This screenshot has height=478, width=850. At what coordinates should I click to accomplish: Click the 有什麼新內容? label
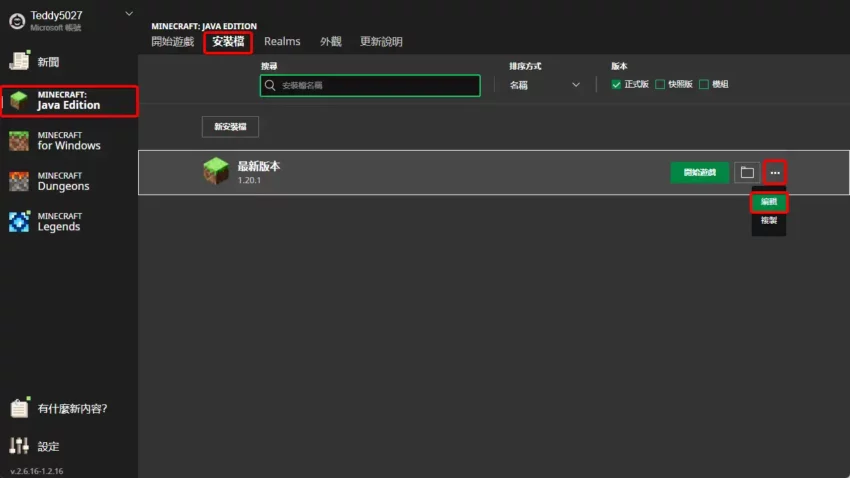pyautogui.click(x=72, y=409)
